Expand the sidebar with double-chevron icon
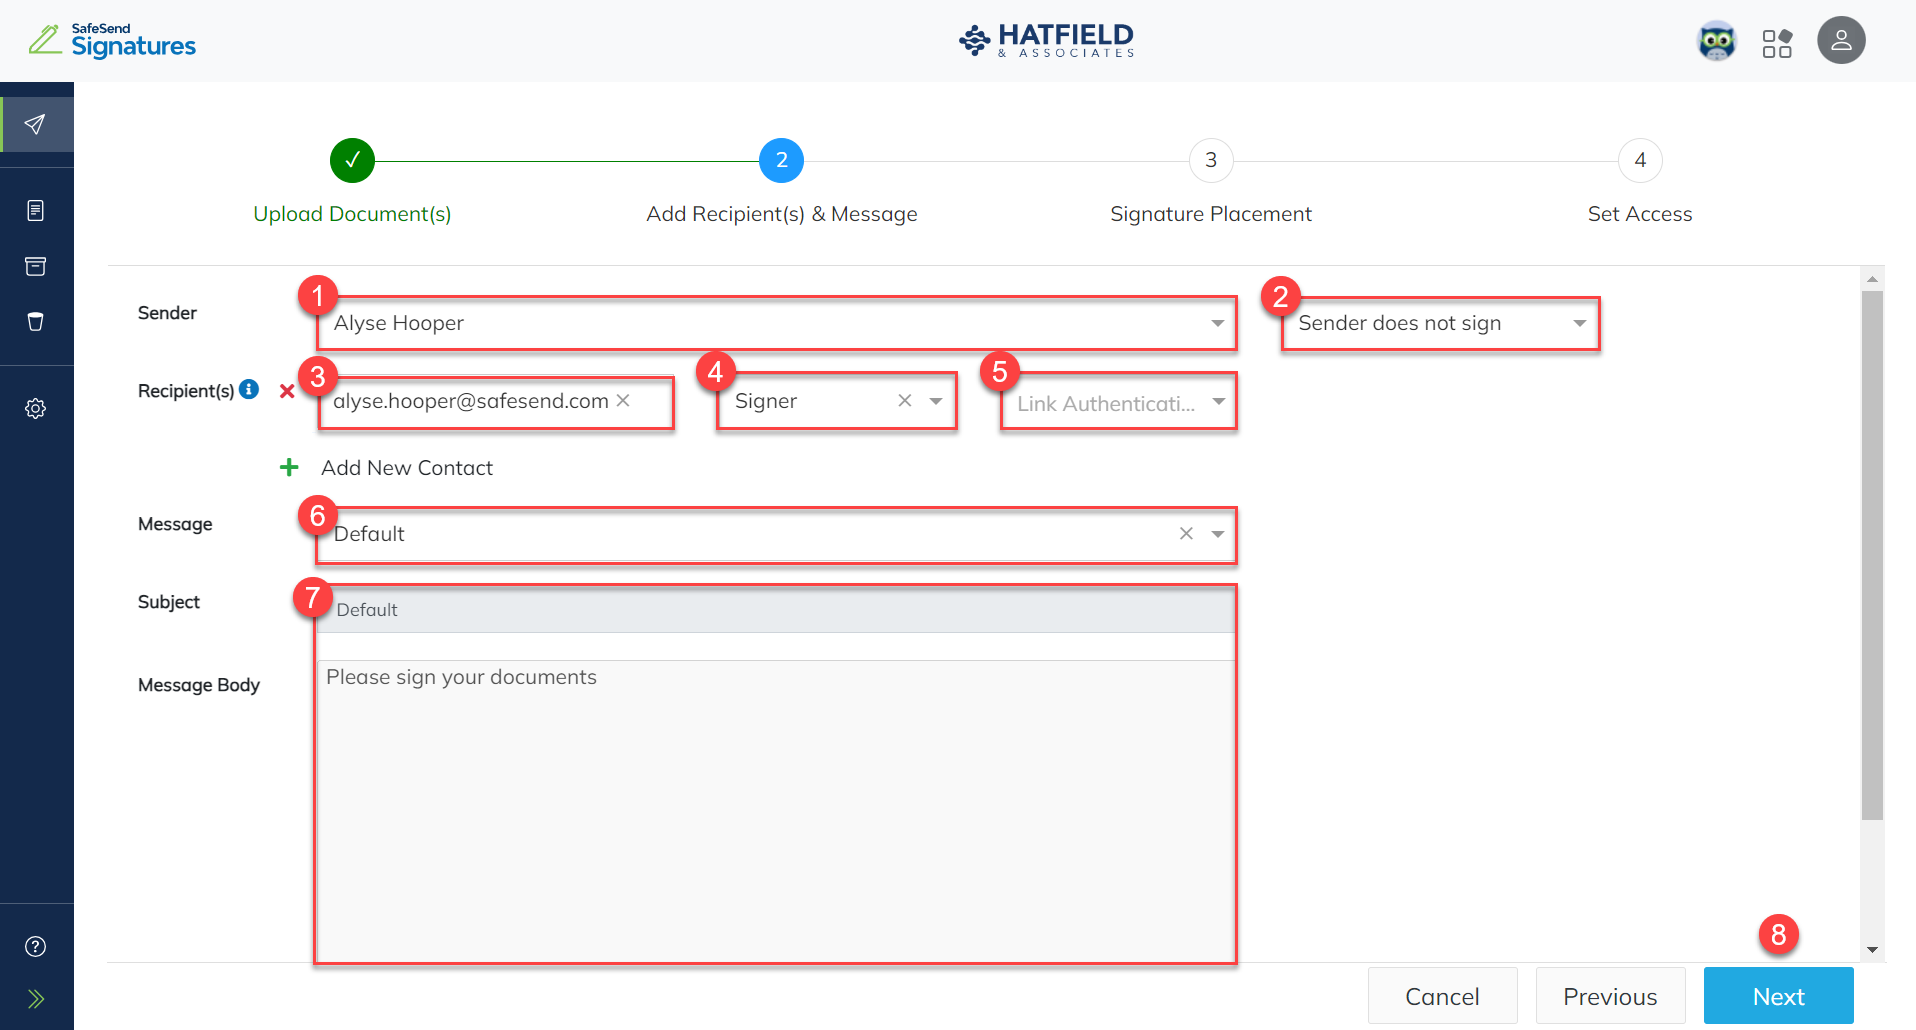Image resolution: width=1916 pixels, height=1030 pixels. point(36,998)
